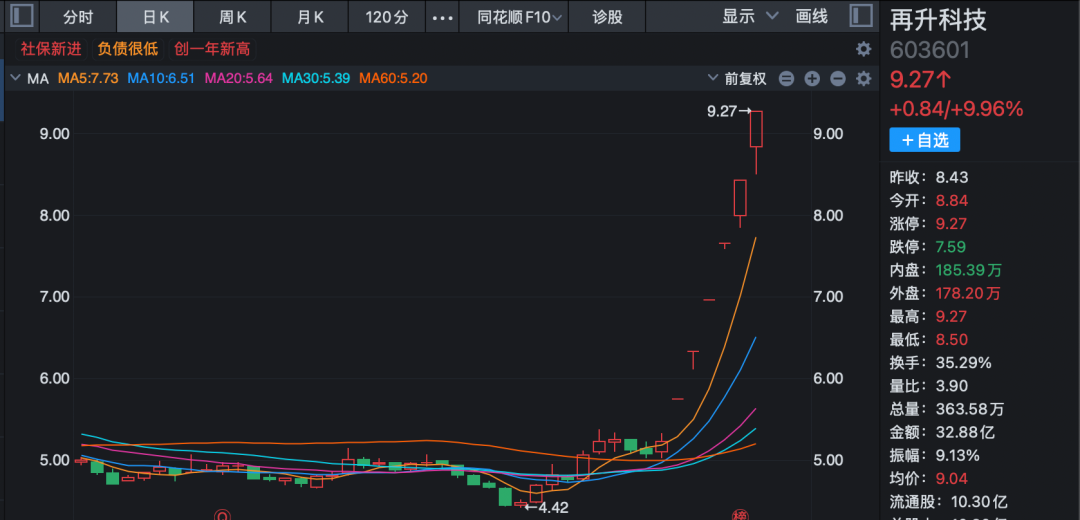Open the MA indicator settings gear
1080x520 pixels.
863,79
